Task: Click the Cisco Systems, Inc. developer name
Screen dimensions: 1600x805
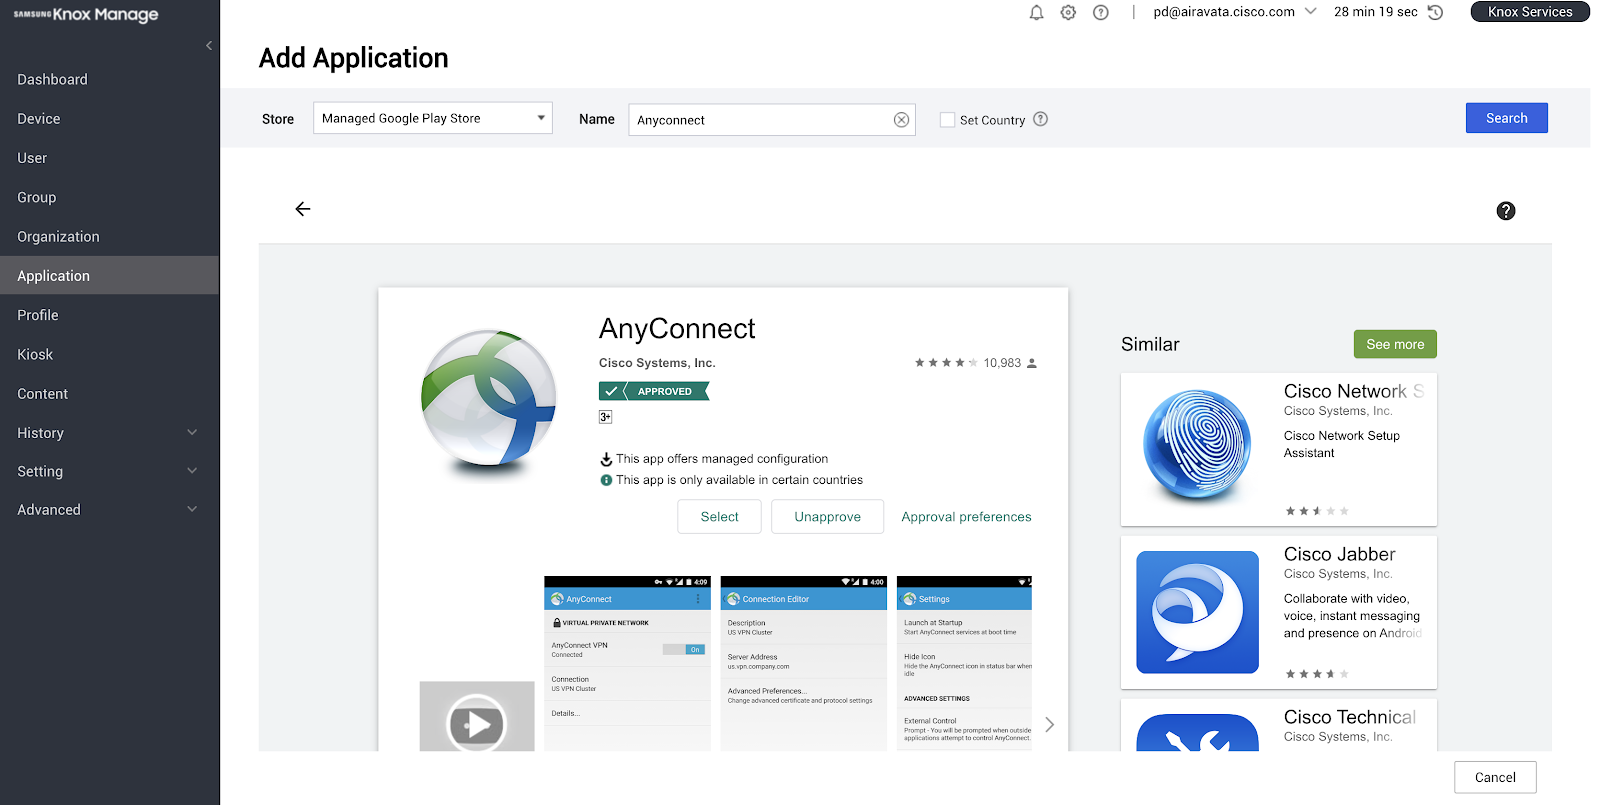Action: (657, 363)
